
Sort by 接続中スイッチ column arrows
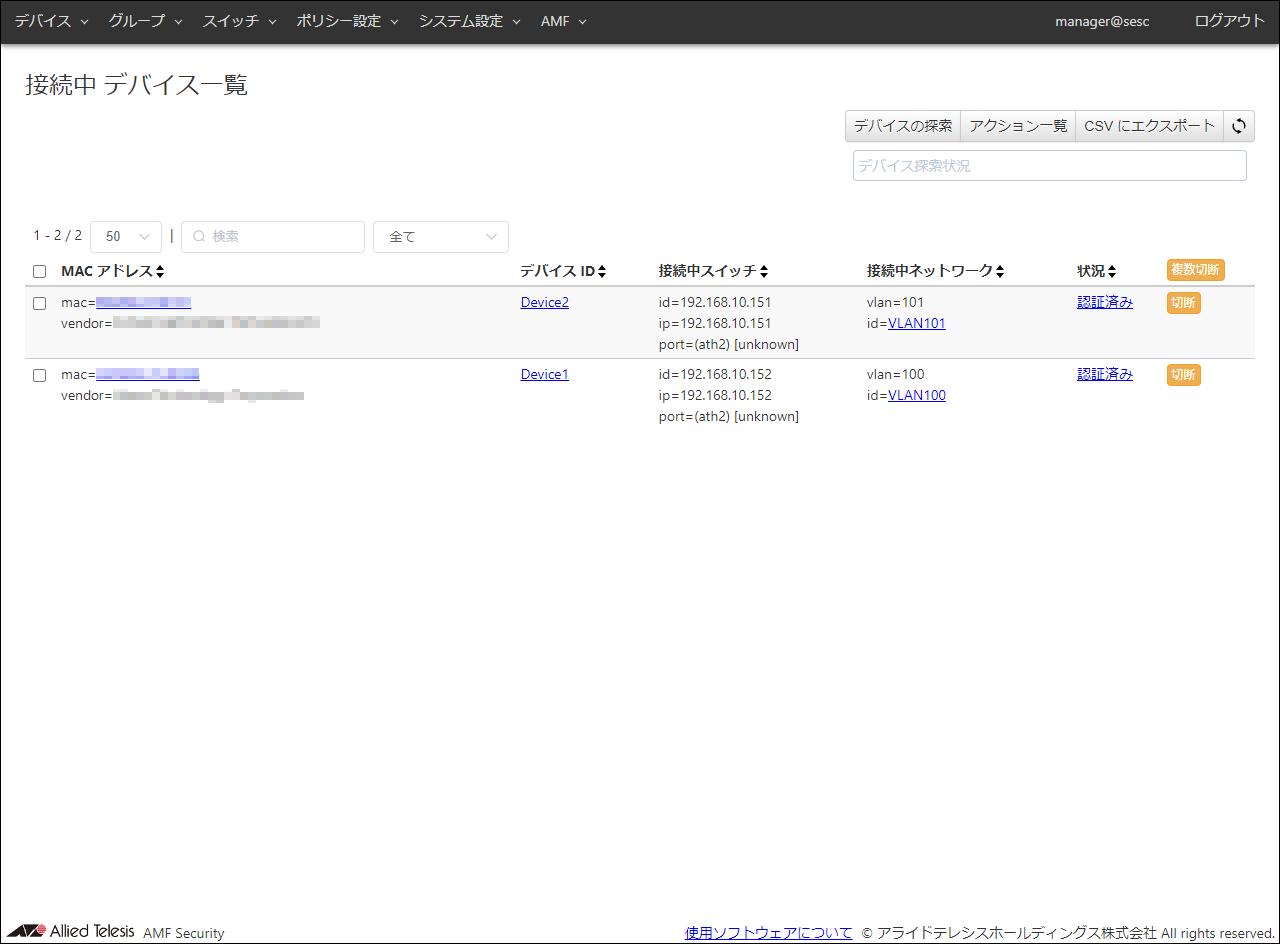pyautogui.click(x=764, y=272)
